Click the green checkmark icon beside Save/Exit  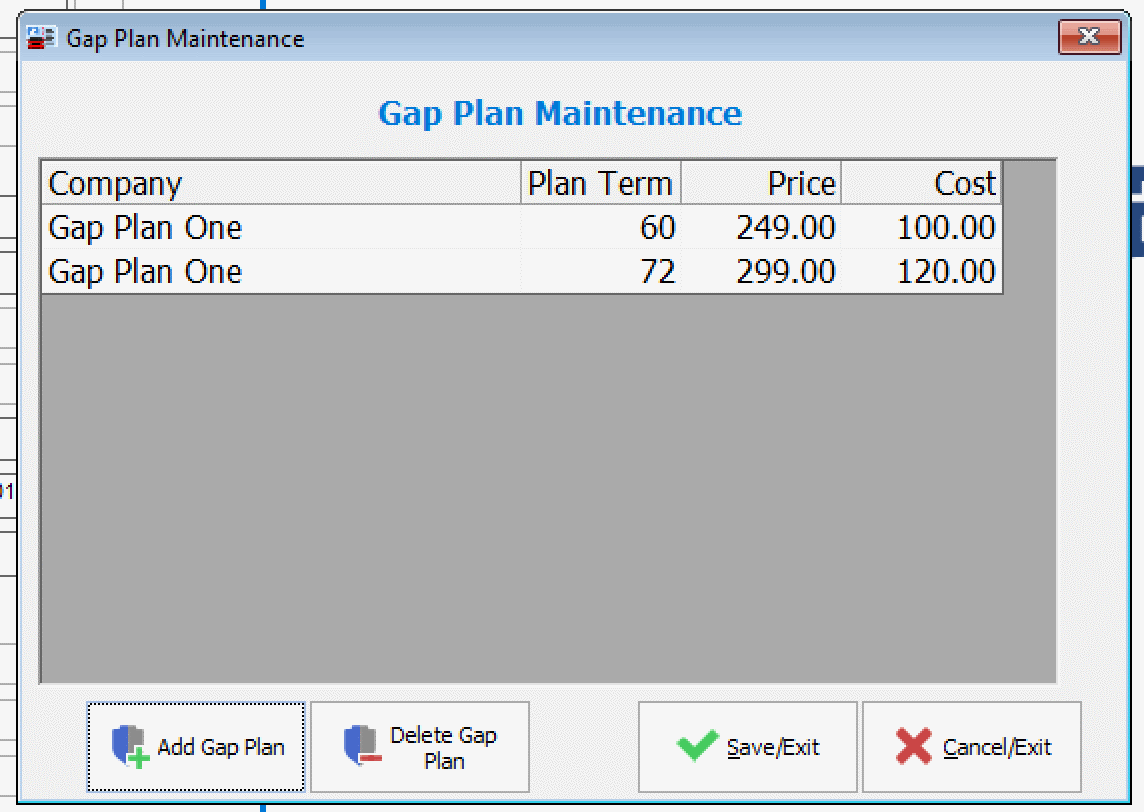tap(696, 746)
